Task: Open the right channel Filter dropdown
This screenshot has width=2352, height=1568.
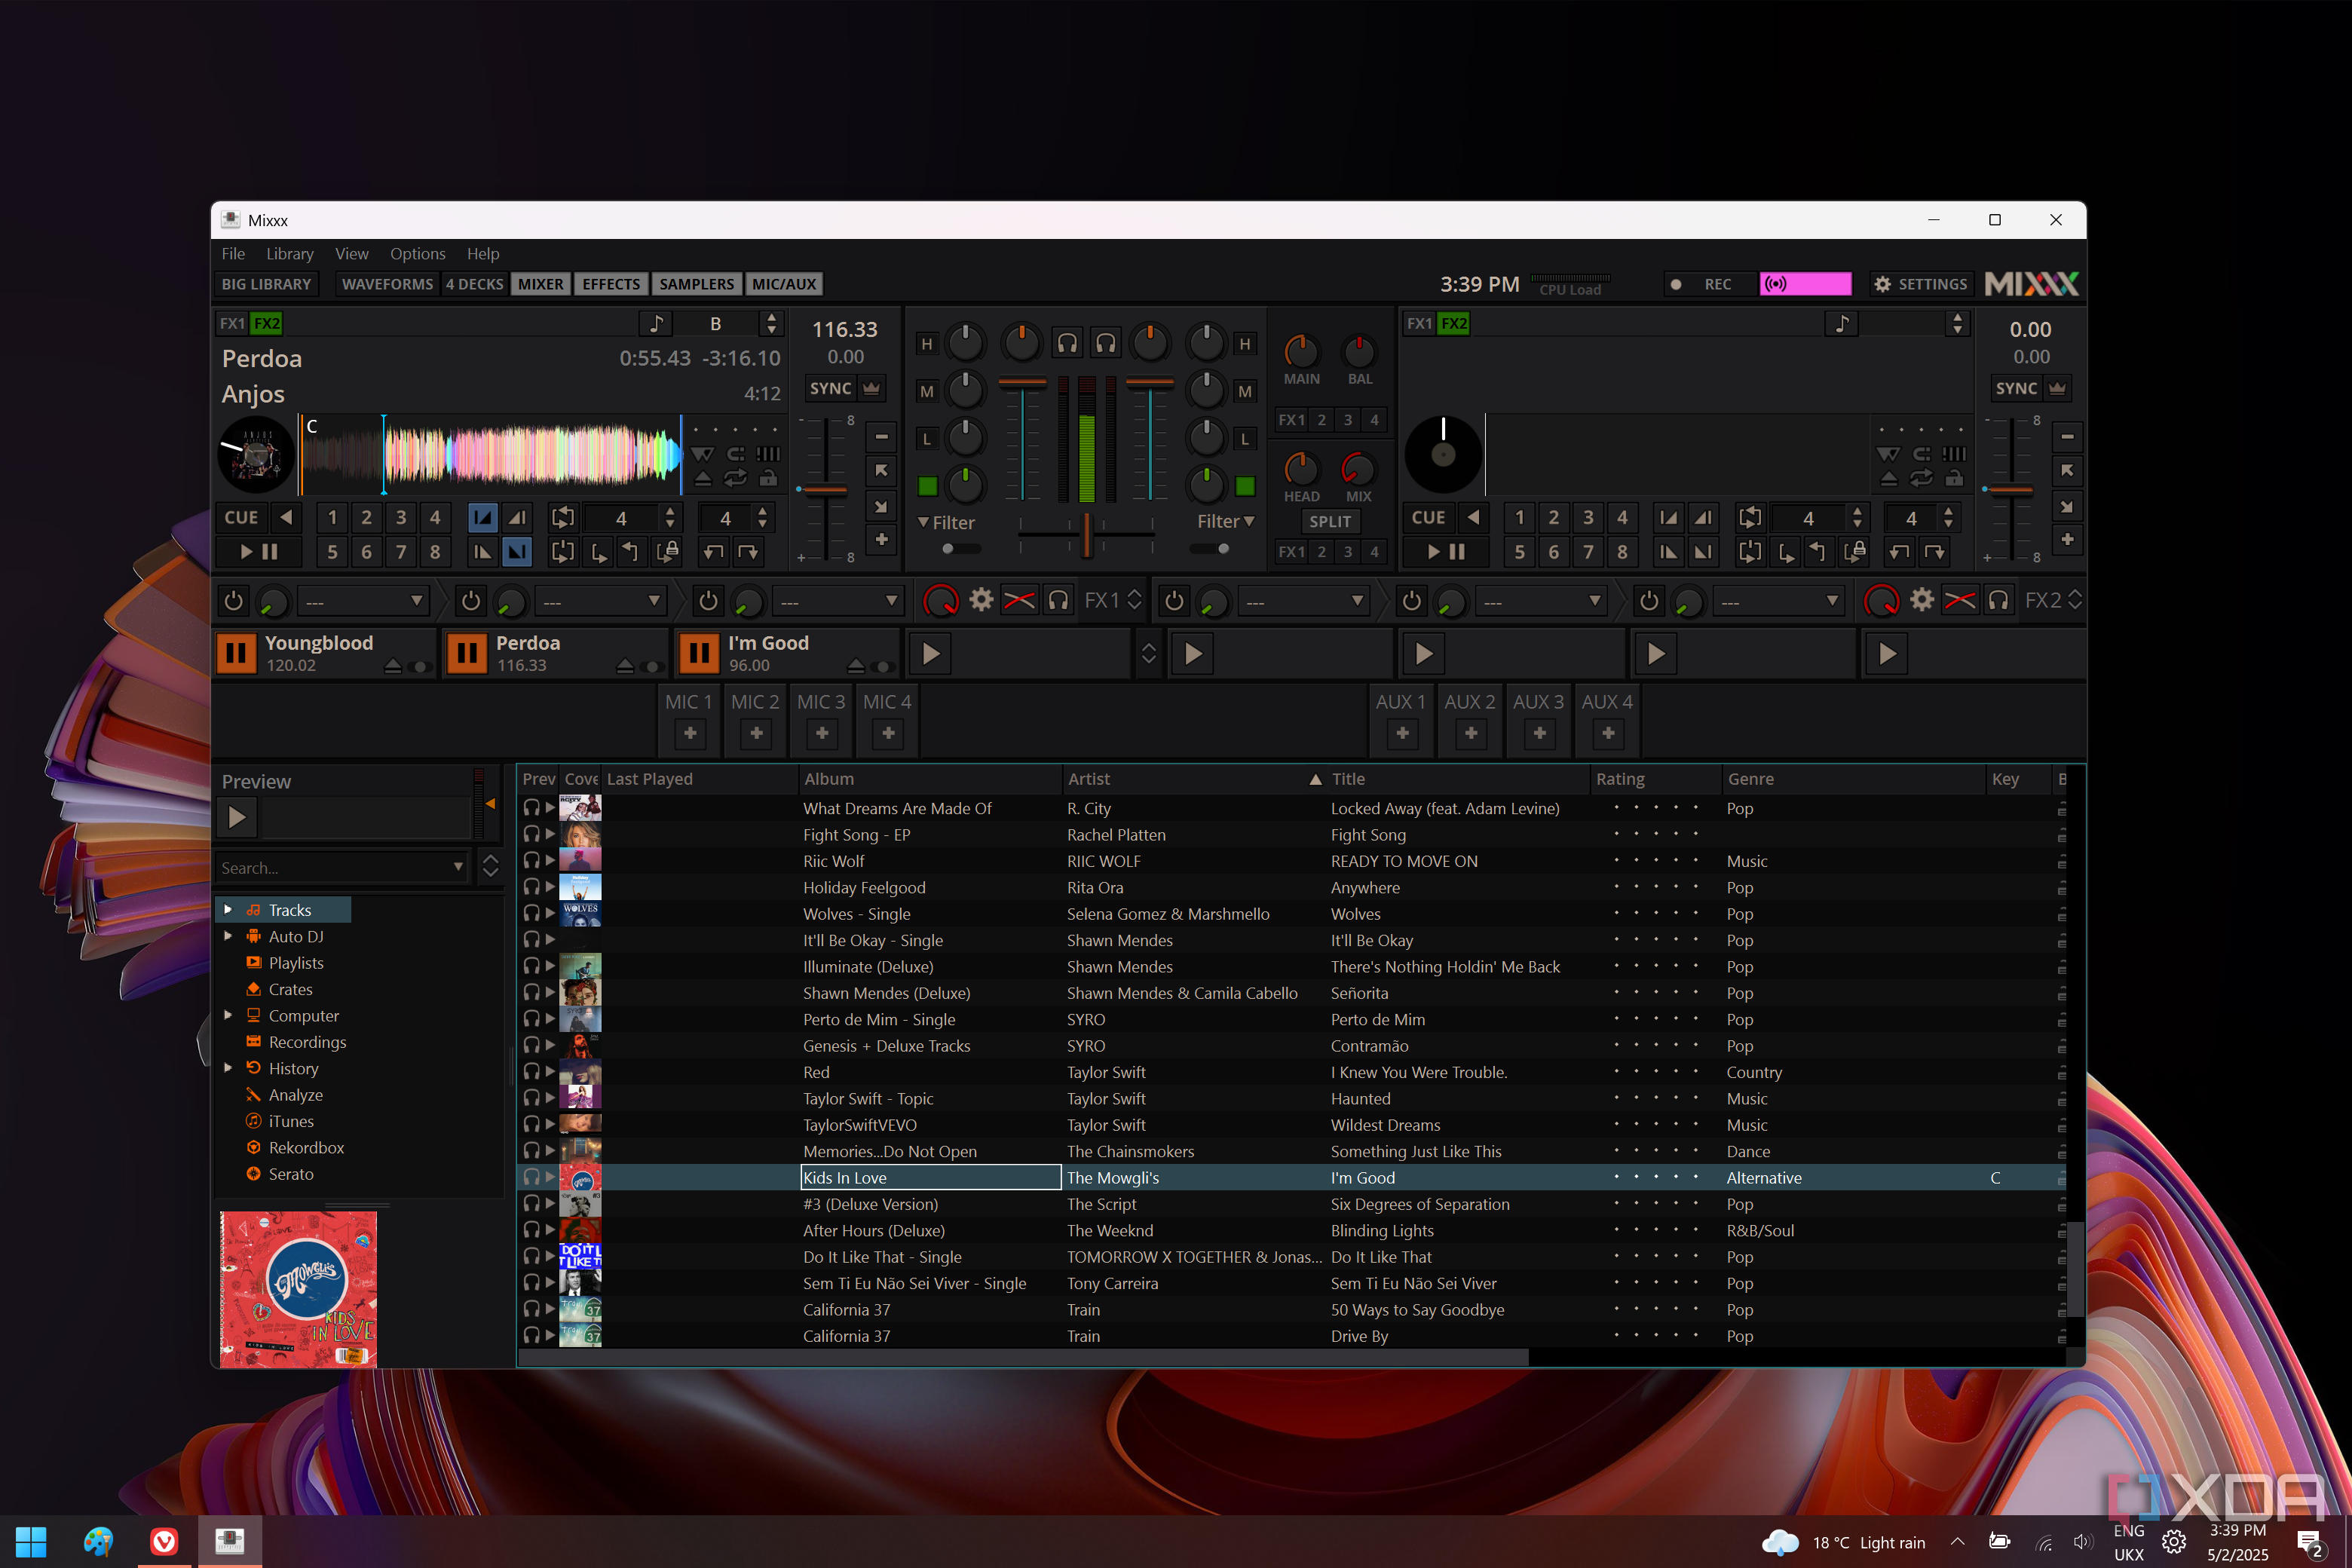Action: [1226, 521]
